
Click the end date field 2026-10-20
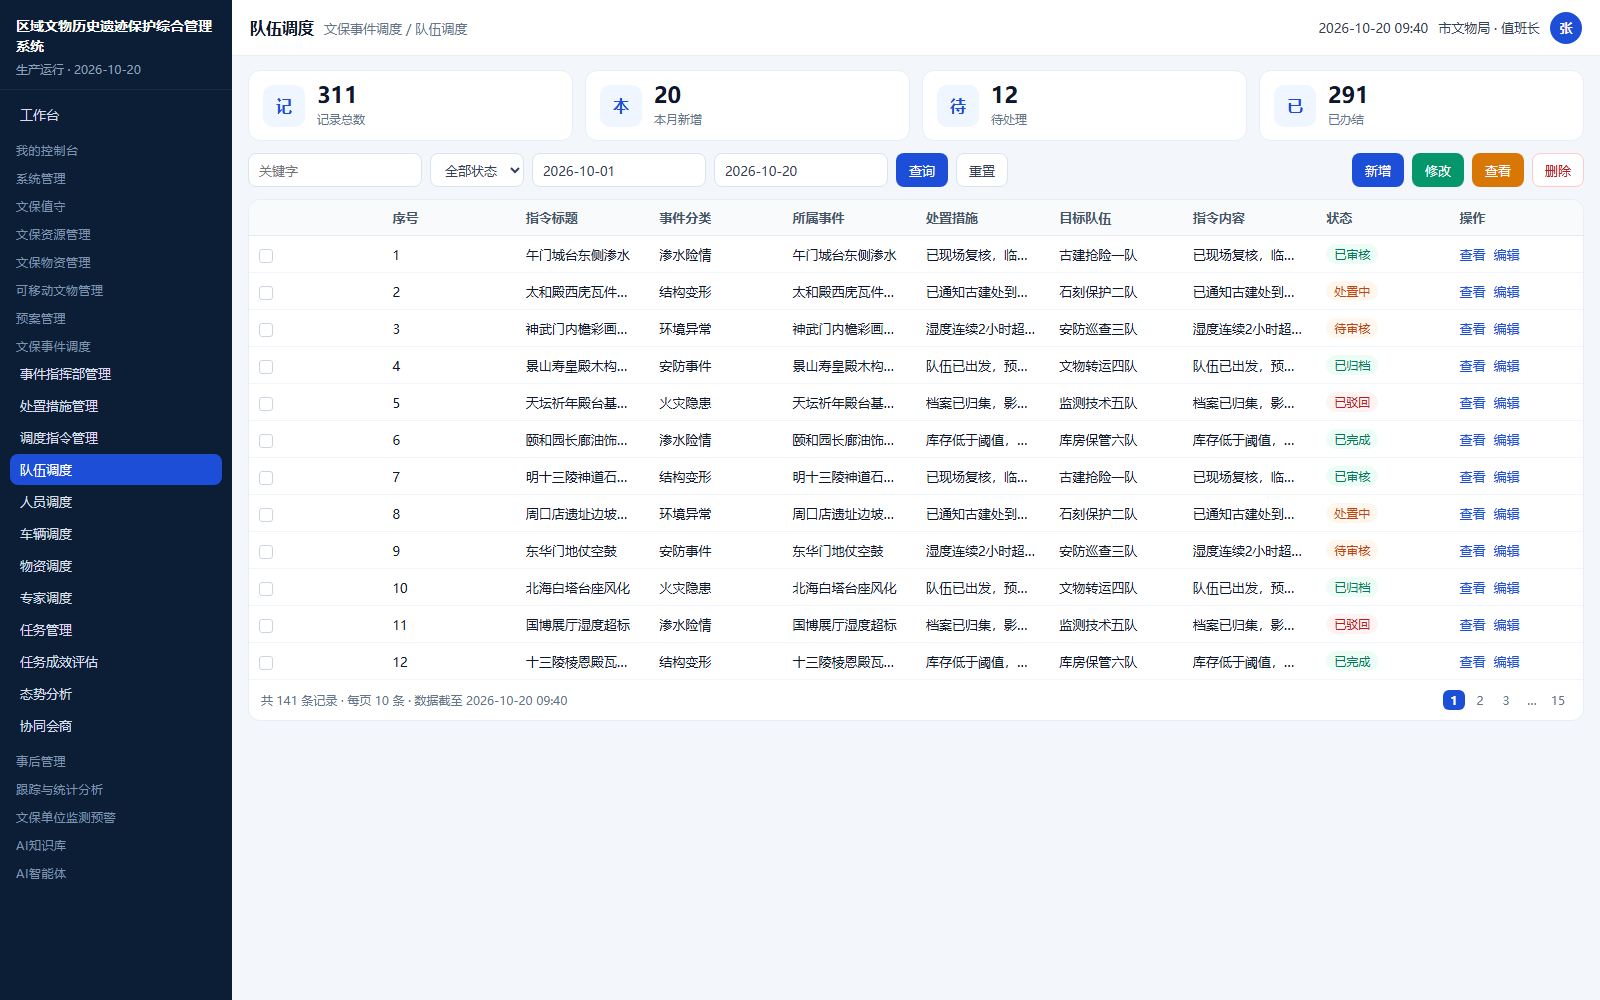pyautogui.click(x=801, y=170)
